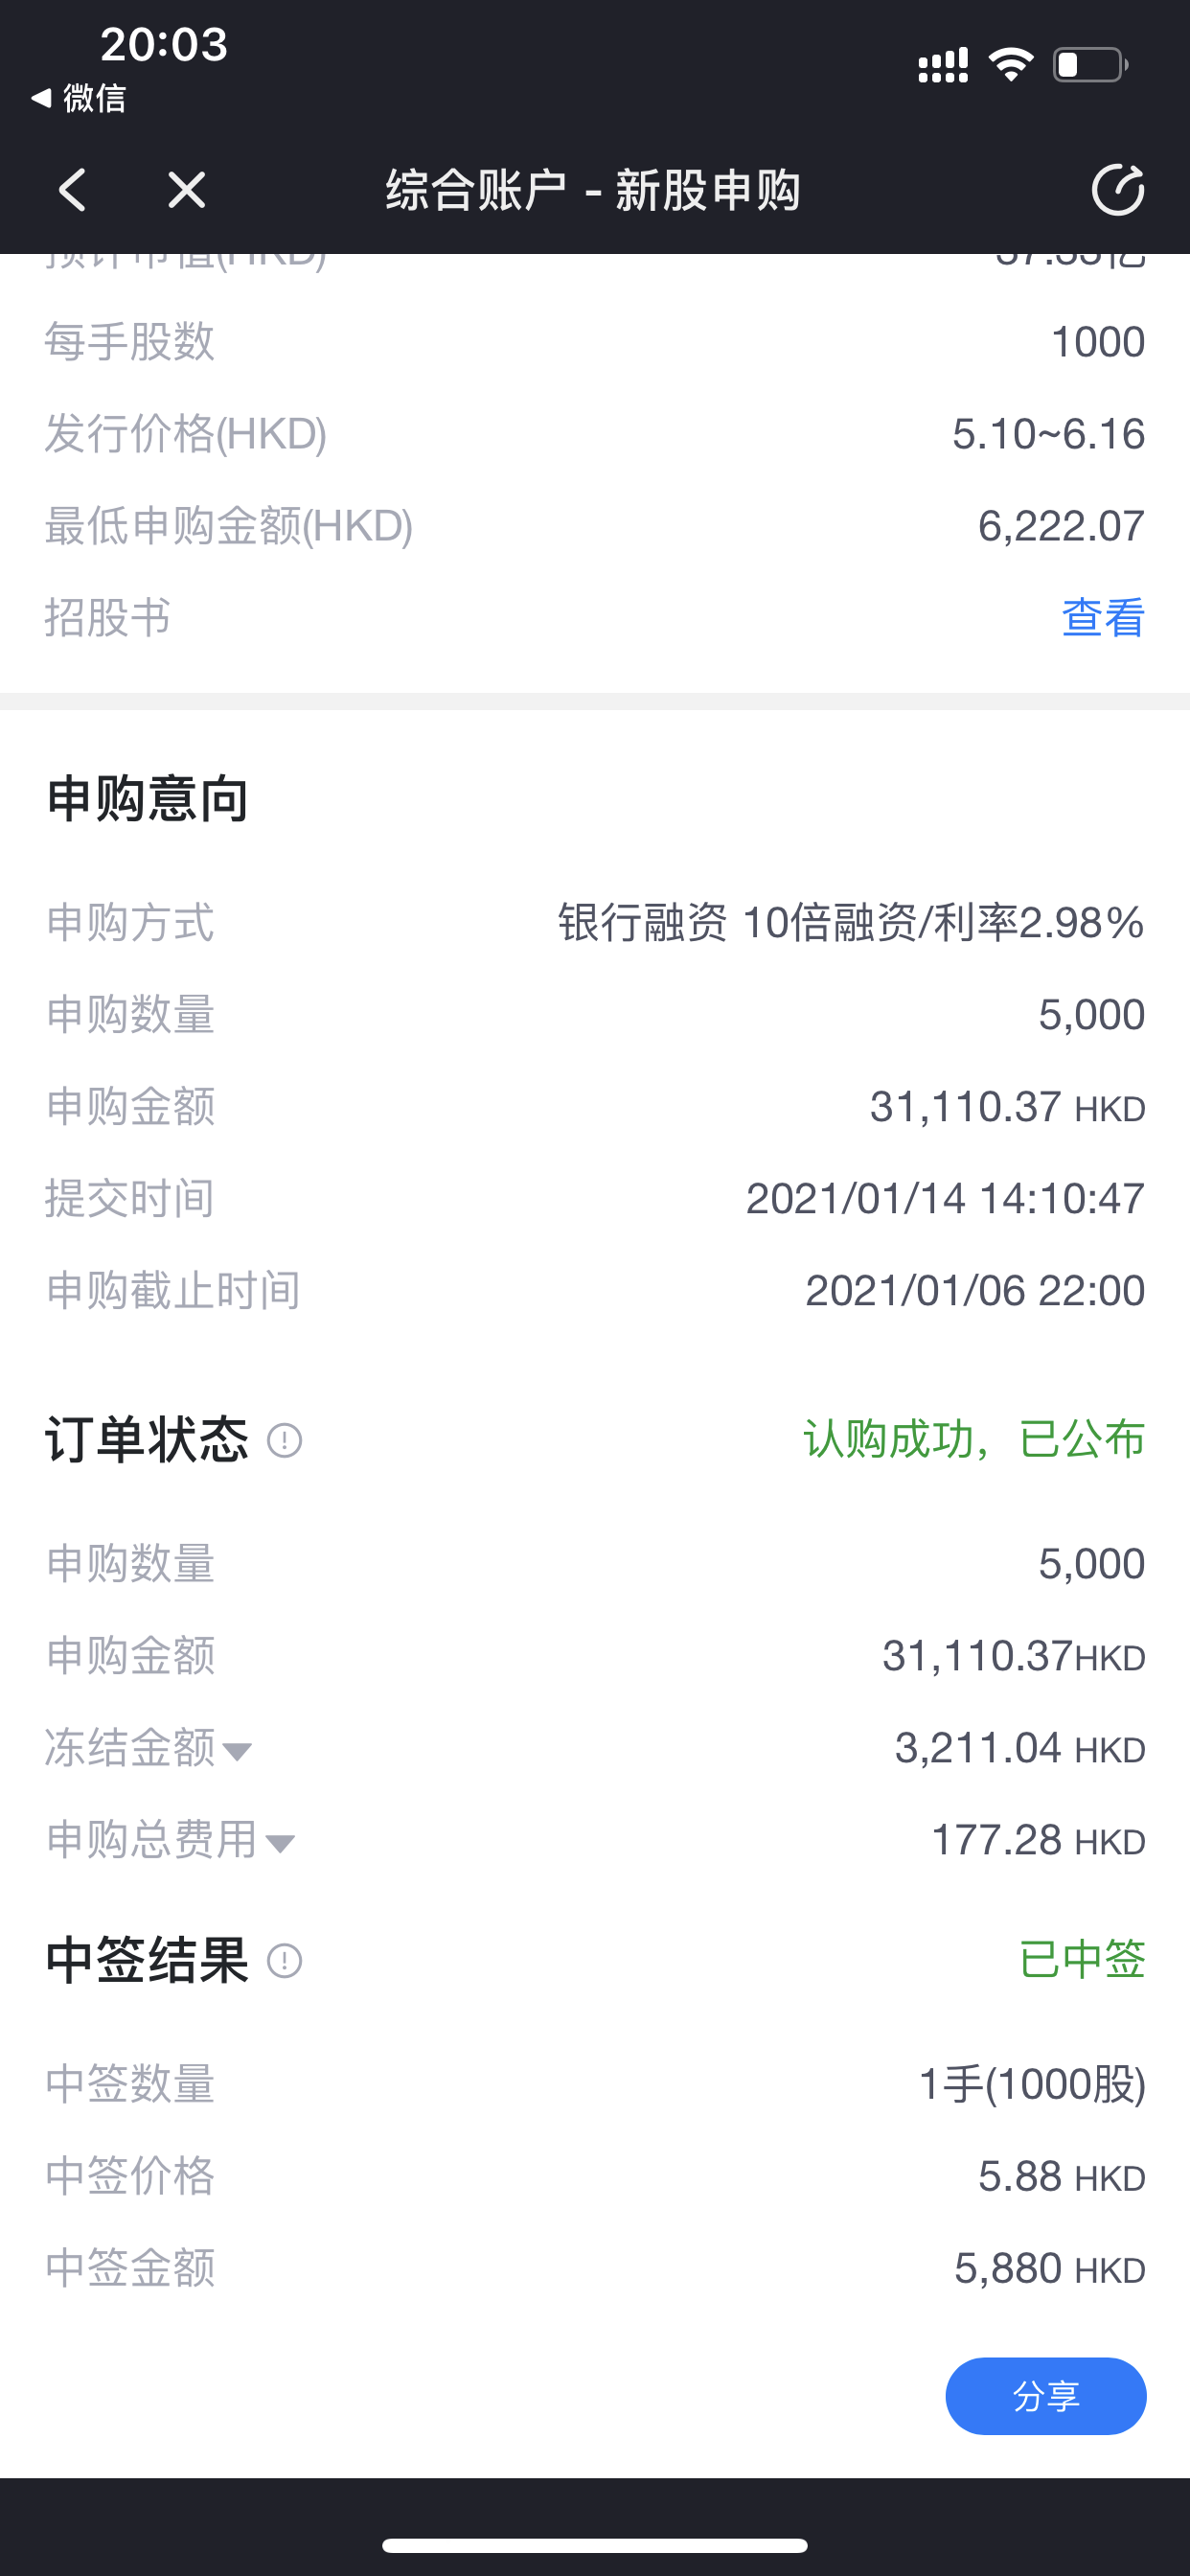The image size is (1190, 2576).
Task: Tap the 申购意向 section heading
Action: coord(147,799)
